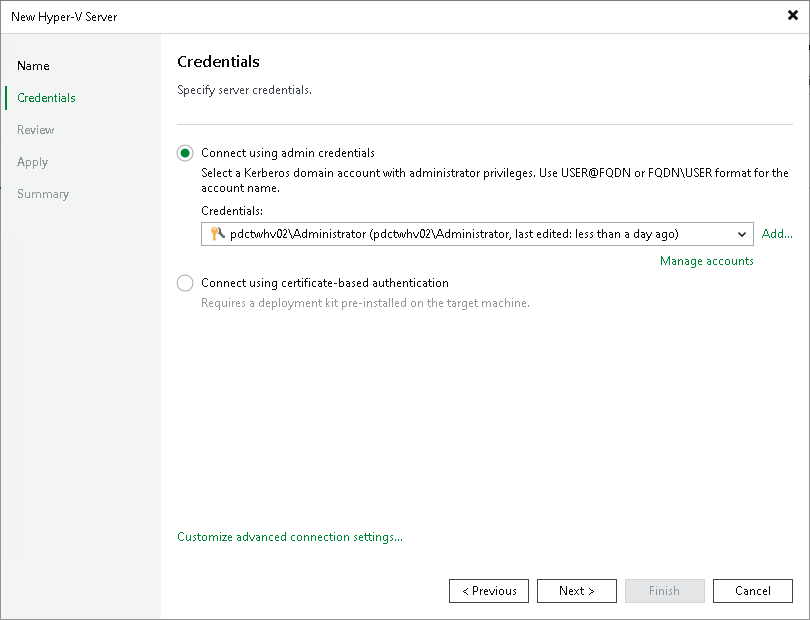Go back with the Previous button
This screenshot has height=620, width=810.
tap(489, 591)
